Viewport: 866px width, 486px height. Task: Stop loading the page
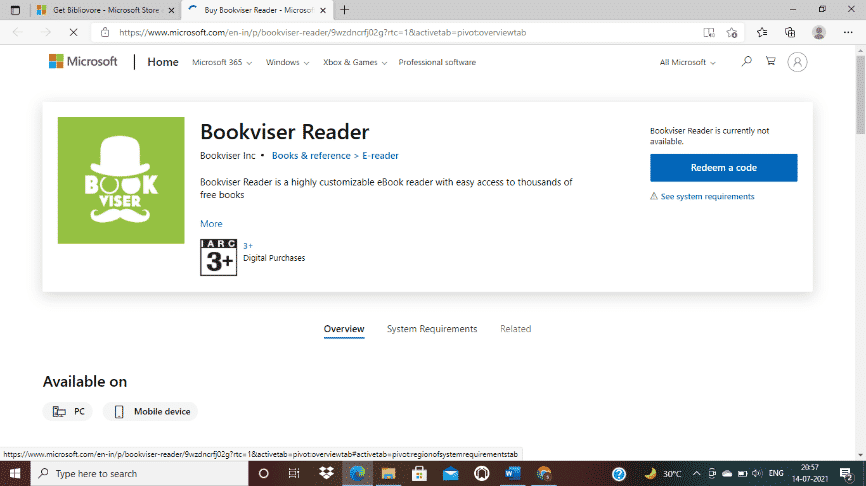73,33
